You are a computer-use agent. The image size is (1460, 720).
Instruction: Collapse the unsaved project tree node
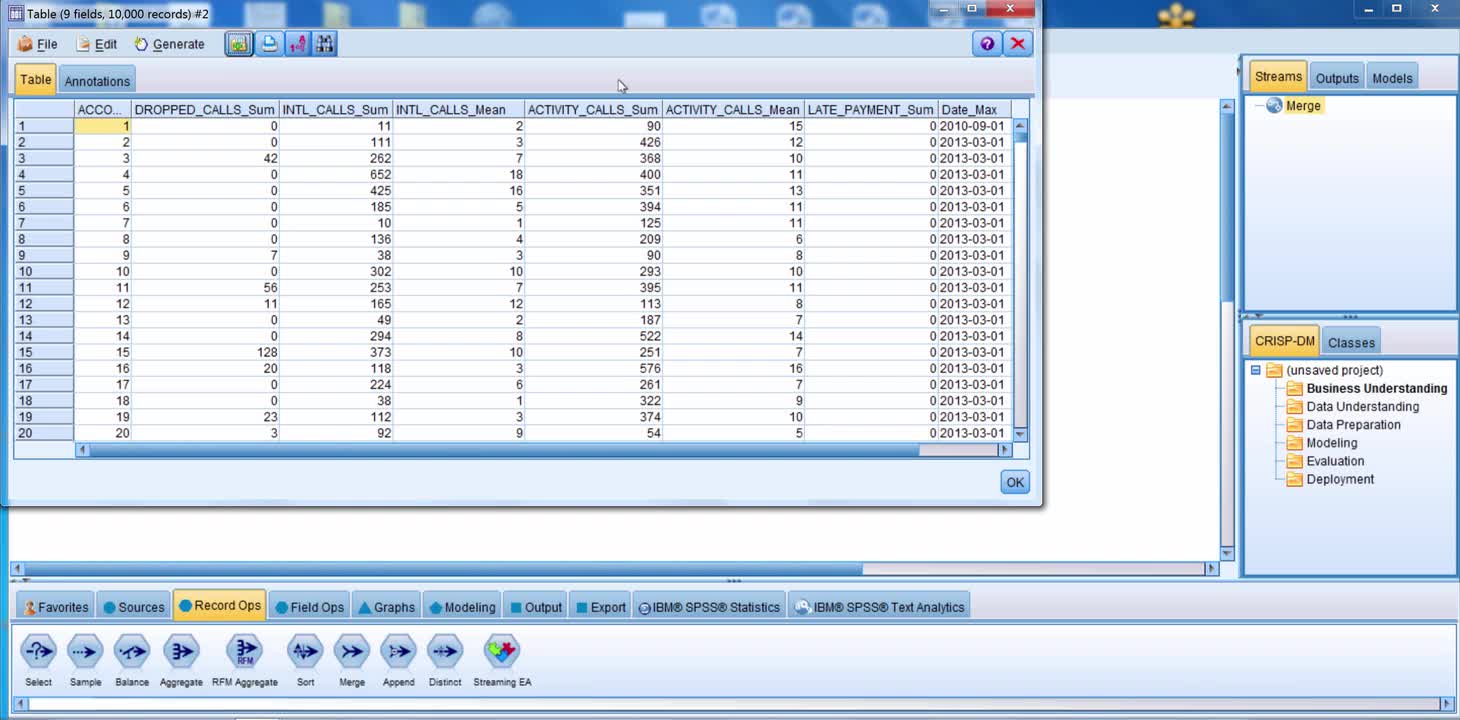click(1256, 371)
